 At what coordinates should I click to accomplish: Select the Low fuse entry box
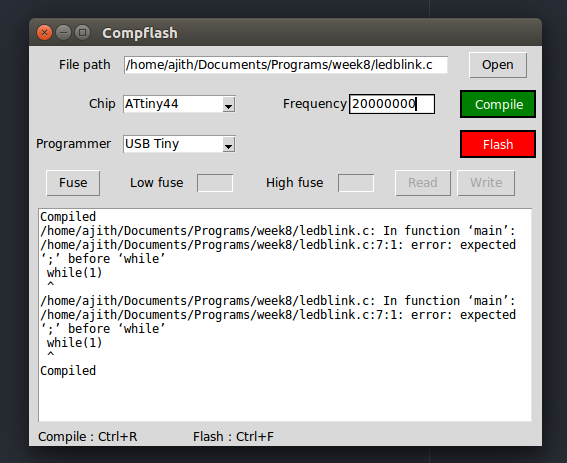(x=215, y=183)
